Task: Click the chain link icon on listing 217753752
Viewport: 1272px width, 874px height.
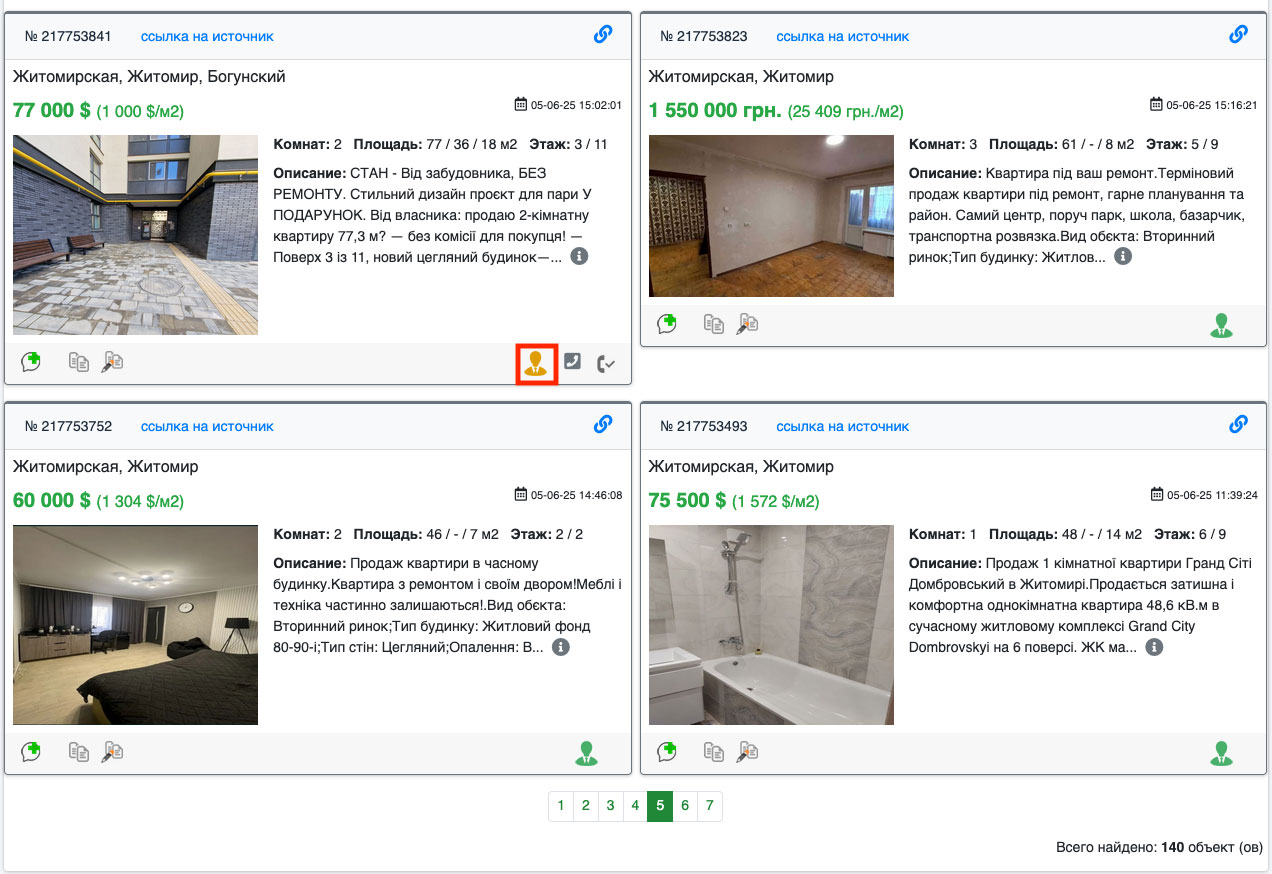Action: pos(603,424)
